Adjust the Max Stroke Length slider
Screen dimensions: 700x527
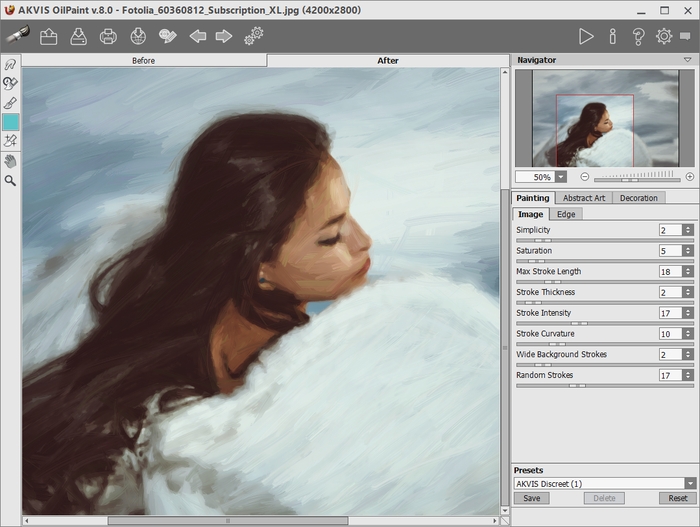[x=605, y=282]
